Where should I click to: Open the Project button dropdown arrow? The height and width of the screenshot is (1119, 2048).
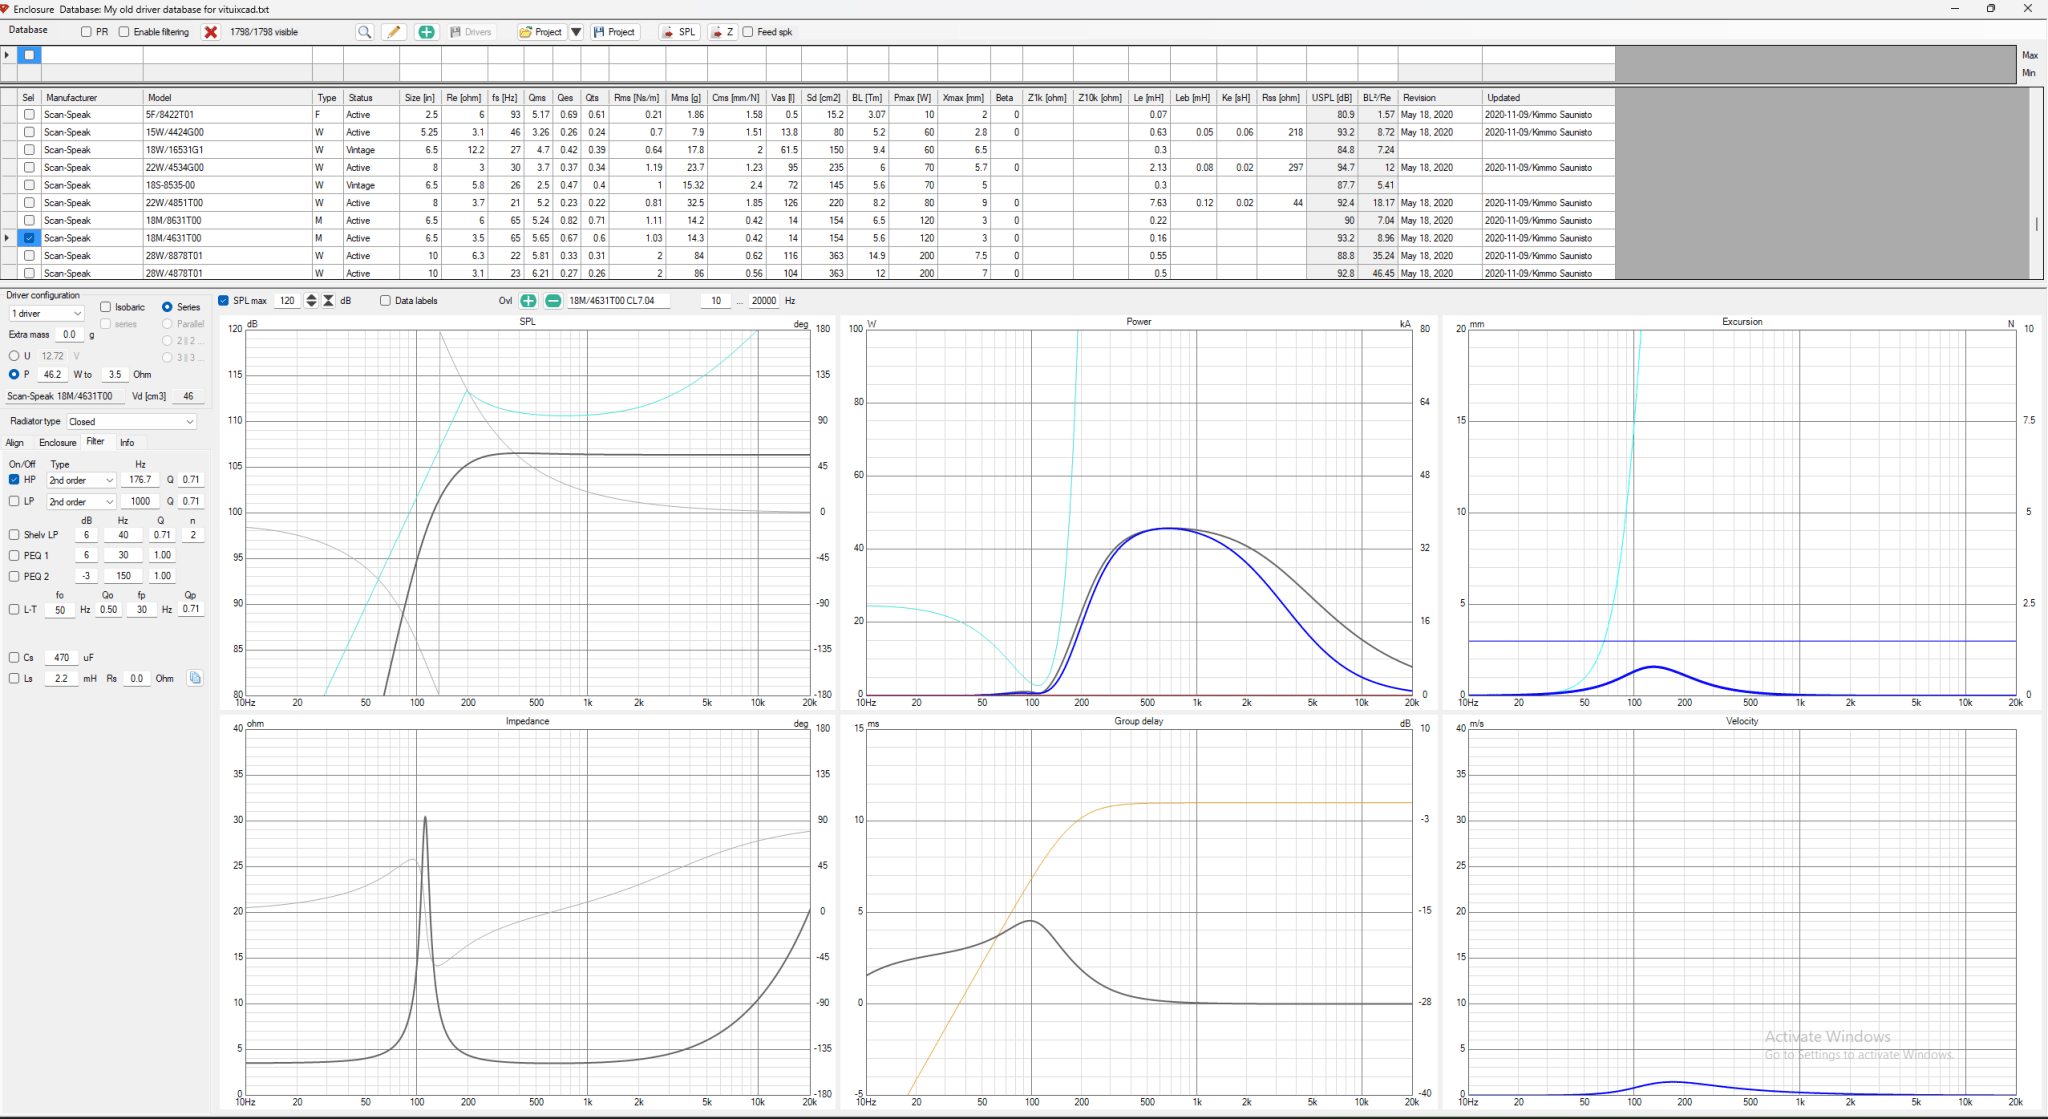point(576,32)
